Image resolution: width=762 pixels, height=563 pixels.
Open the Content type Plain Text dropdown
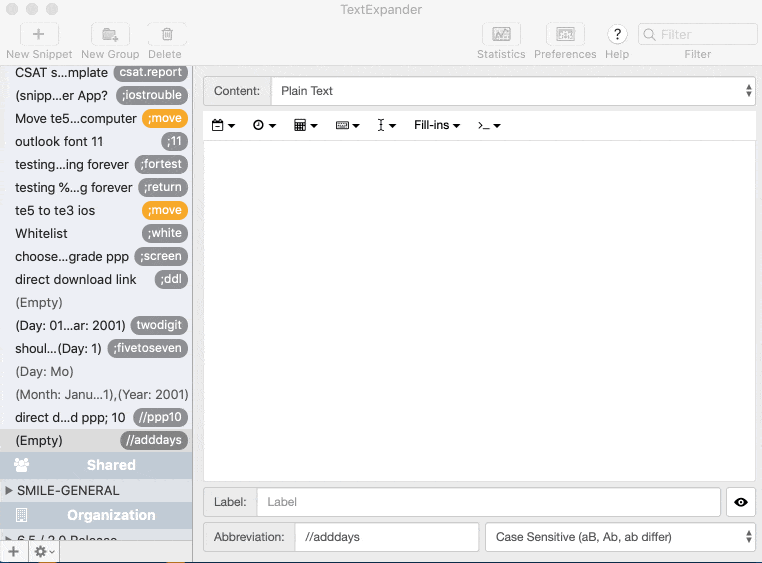pos(513,91)
